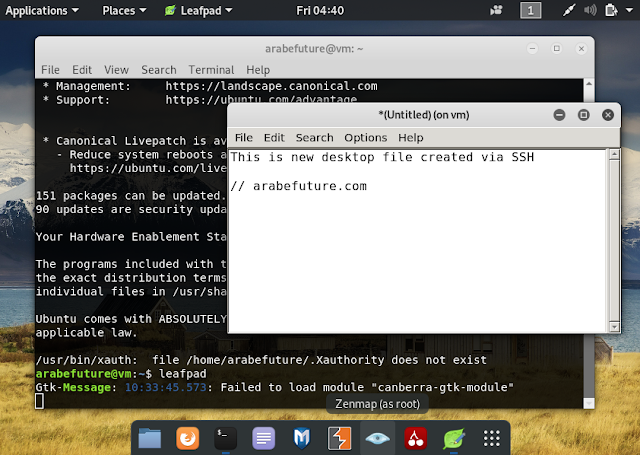Close the arabefuture@vm terminal window
The height and width of the screenshot is (455, 640).
(x=581, y=49)
